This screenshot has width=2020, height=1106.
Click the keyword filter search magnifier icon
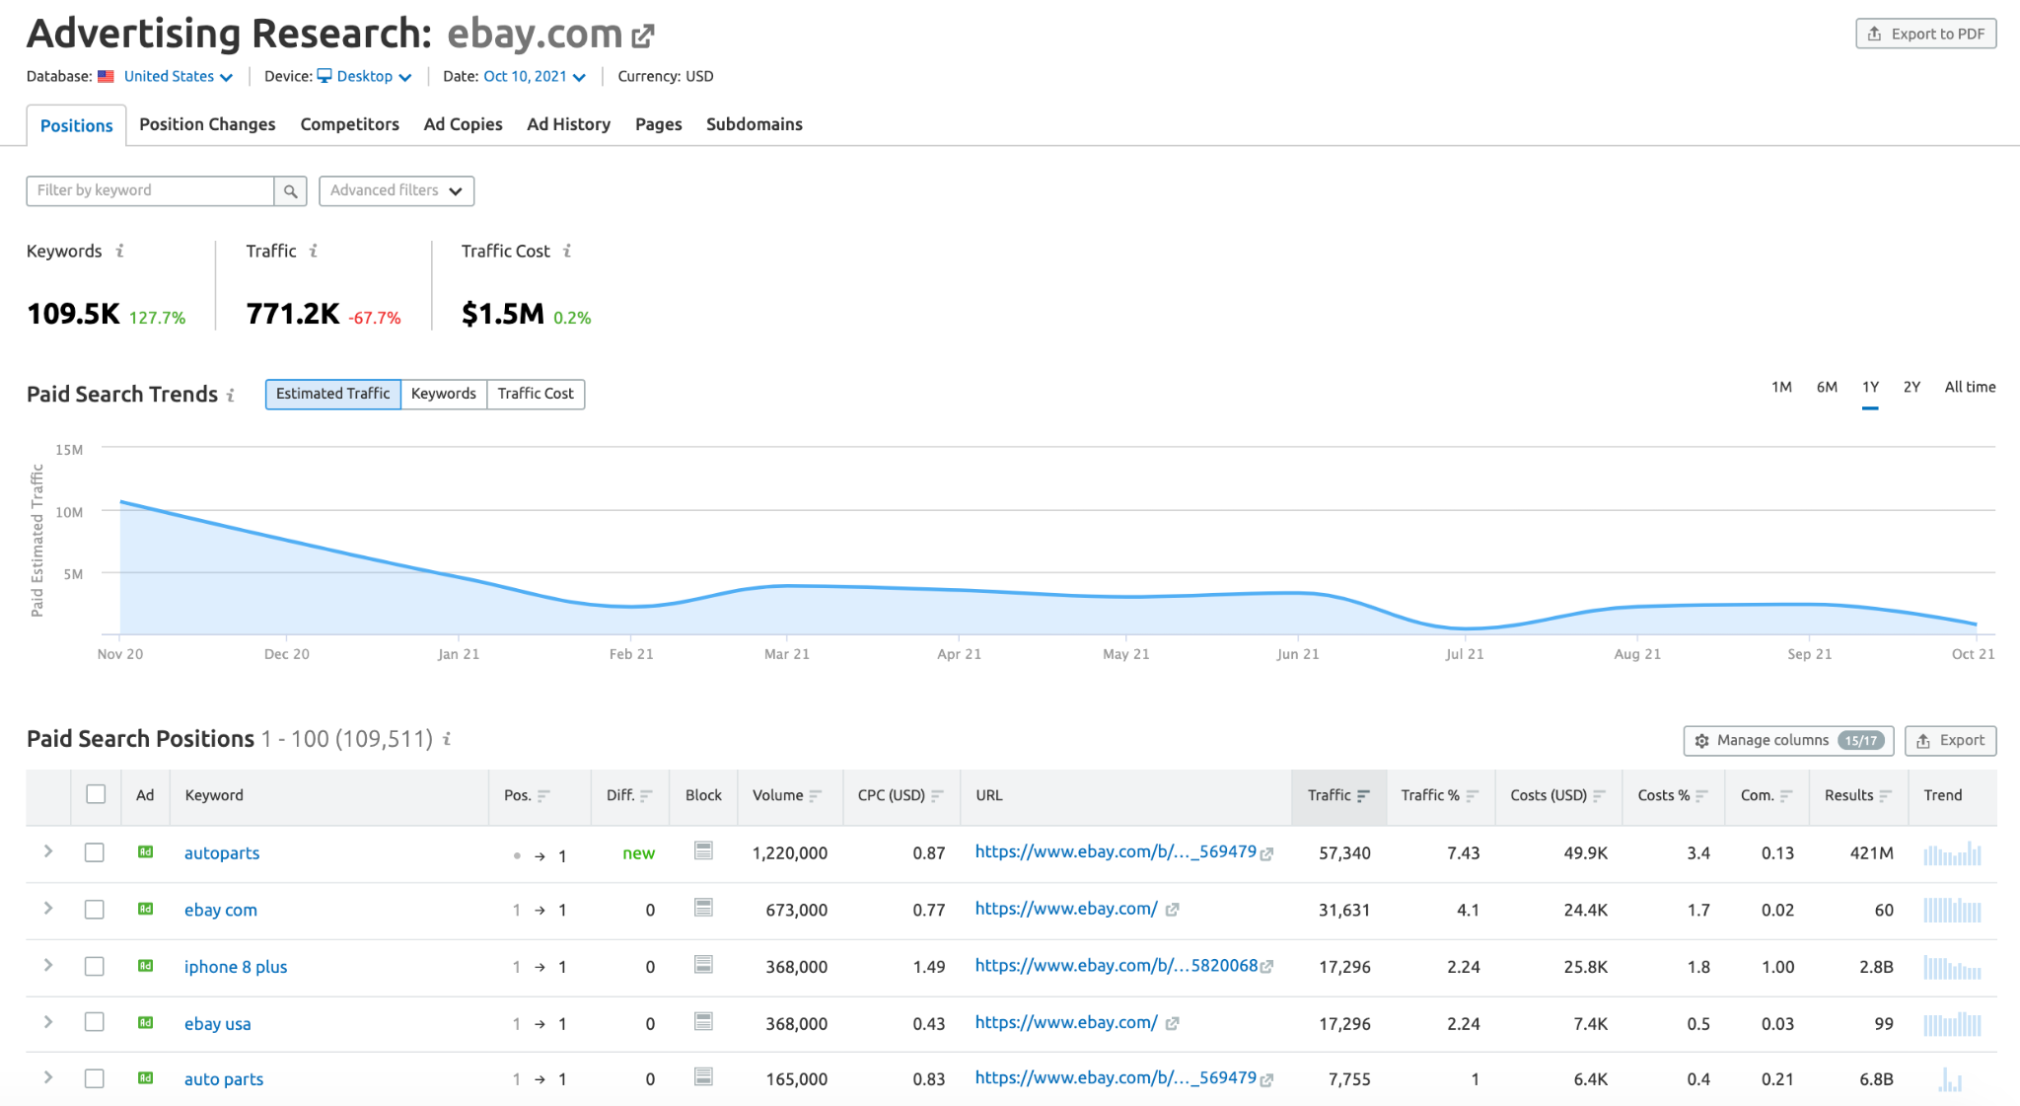[x=290, y=191]
